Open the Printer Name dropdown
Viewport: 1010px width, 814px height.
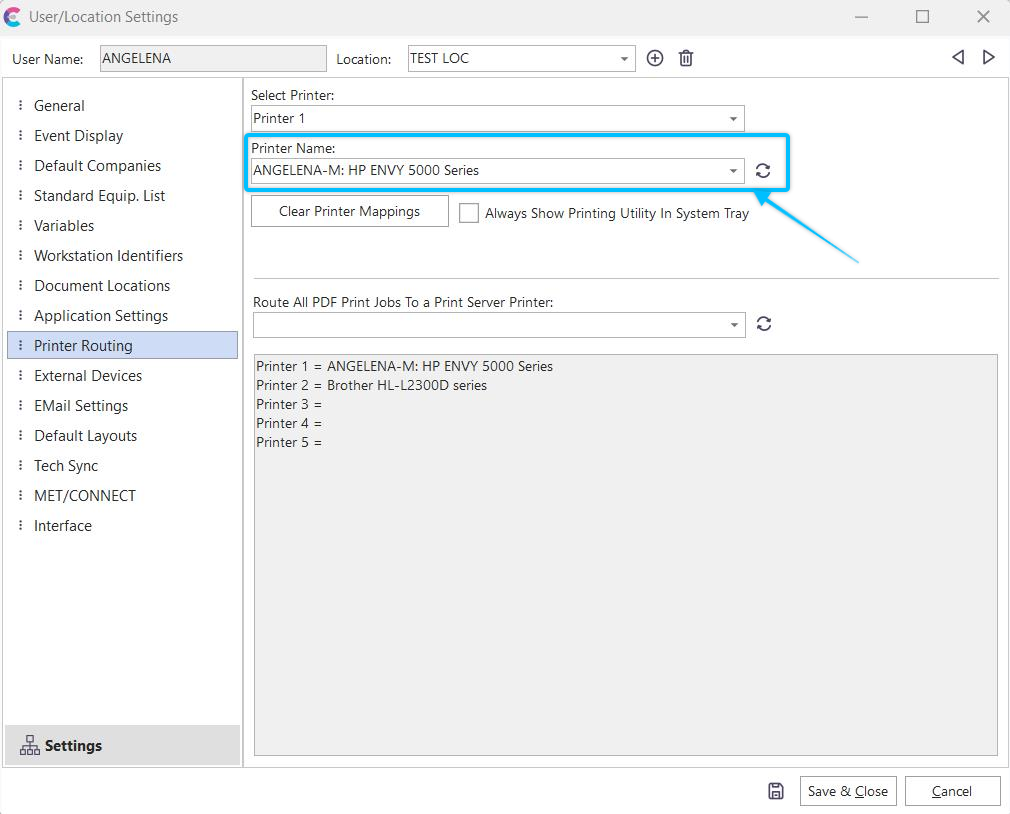coord(733,171)
